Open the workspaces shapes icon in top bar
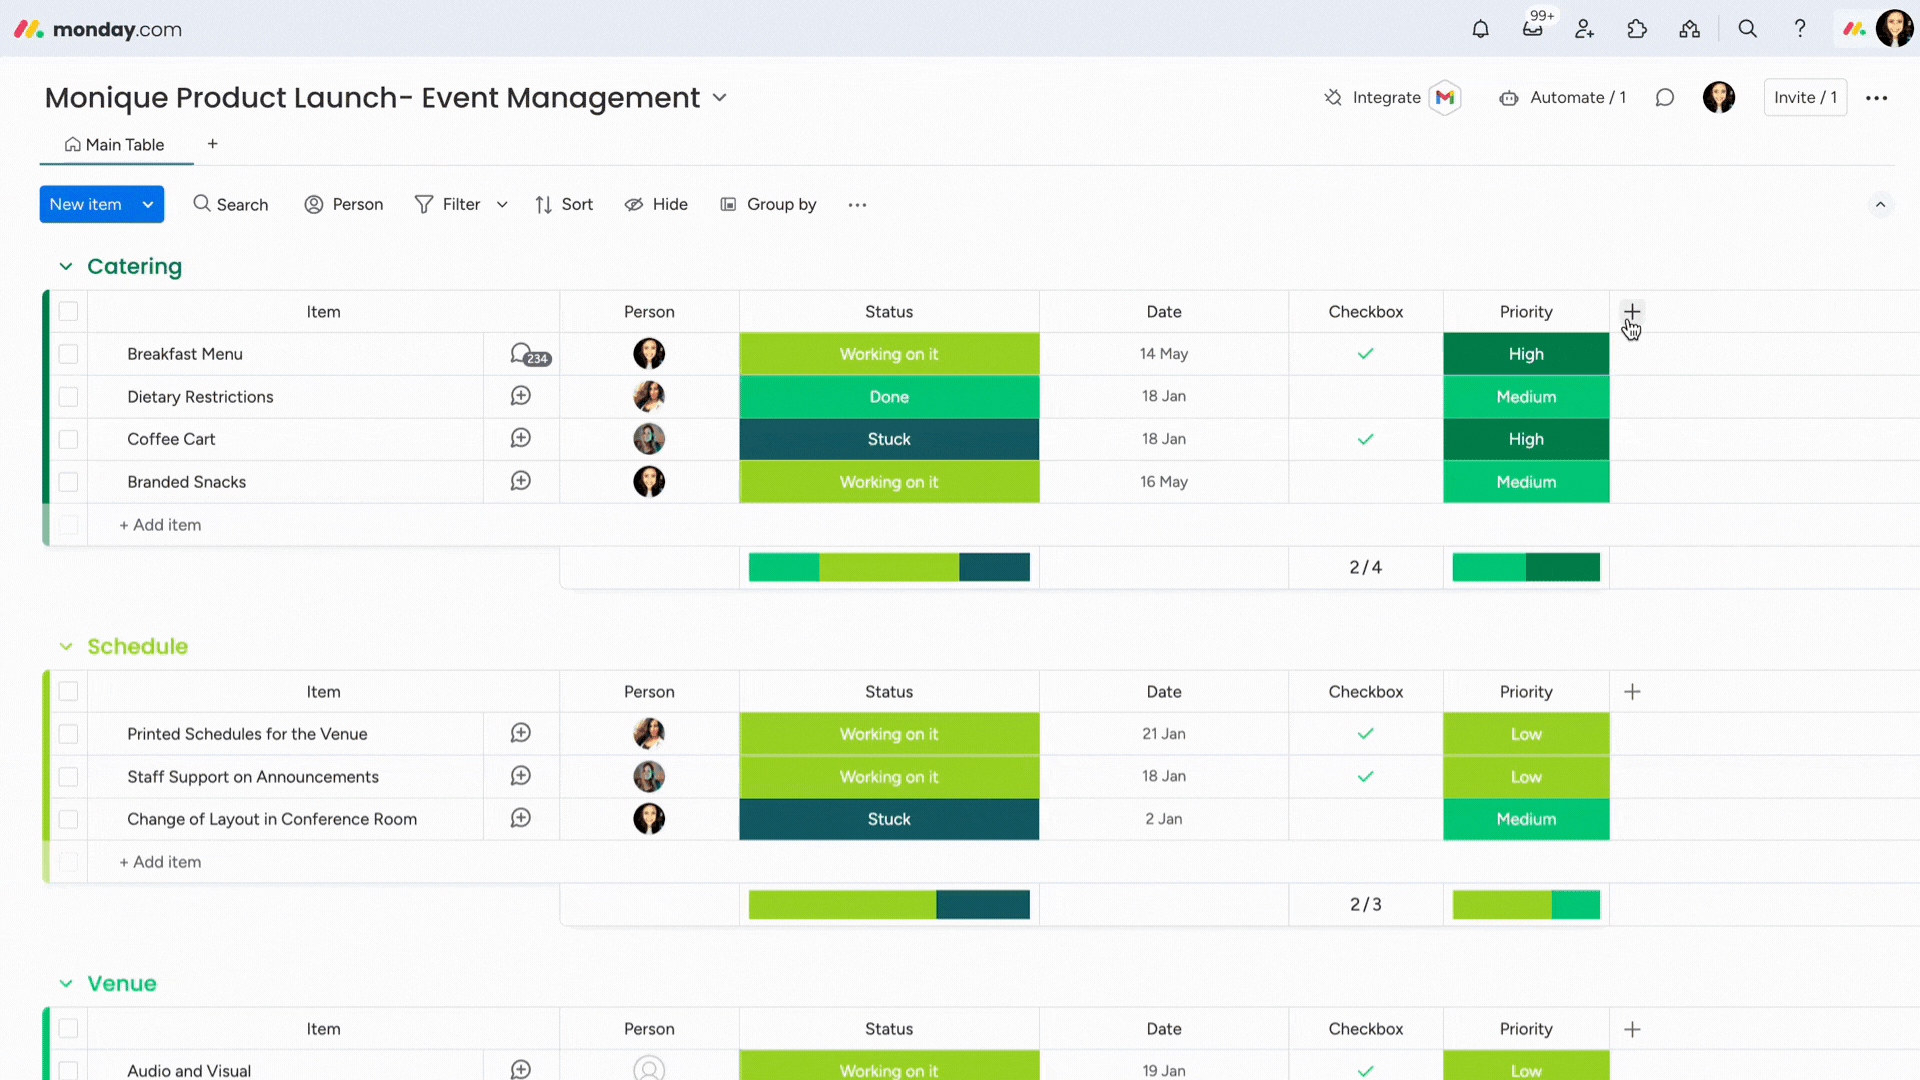The image size is (1920, 1080). pos(1689,29)
